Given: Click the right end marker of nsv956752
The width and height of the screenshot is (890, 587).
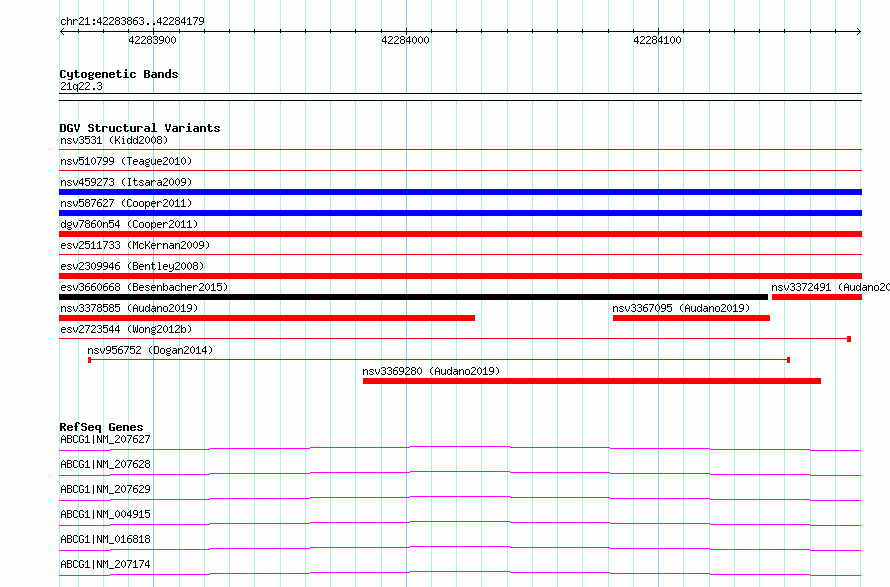Looking at the screenshot, I should (x=788, y=360).
